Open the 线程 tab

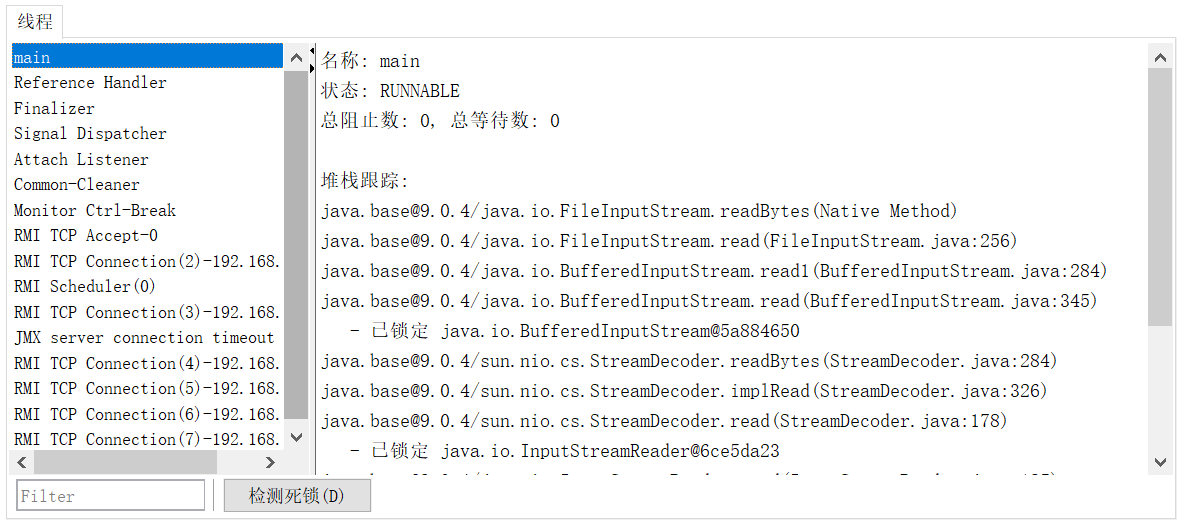[35, 22]
